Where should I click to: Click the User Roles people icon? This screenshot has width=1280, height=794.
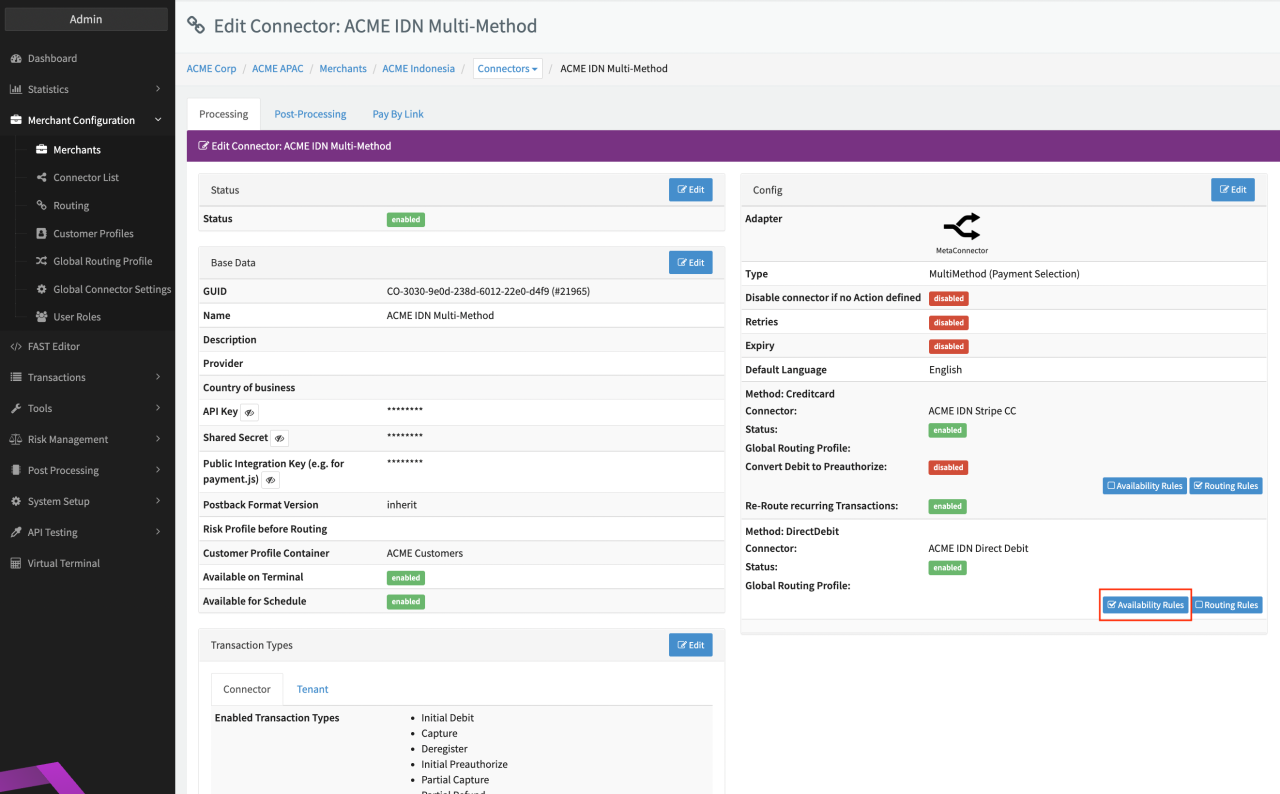click(x=41, y=317)
